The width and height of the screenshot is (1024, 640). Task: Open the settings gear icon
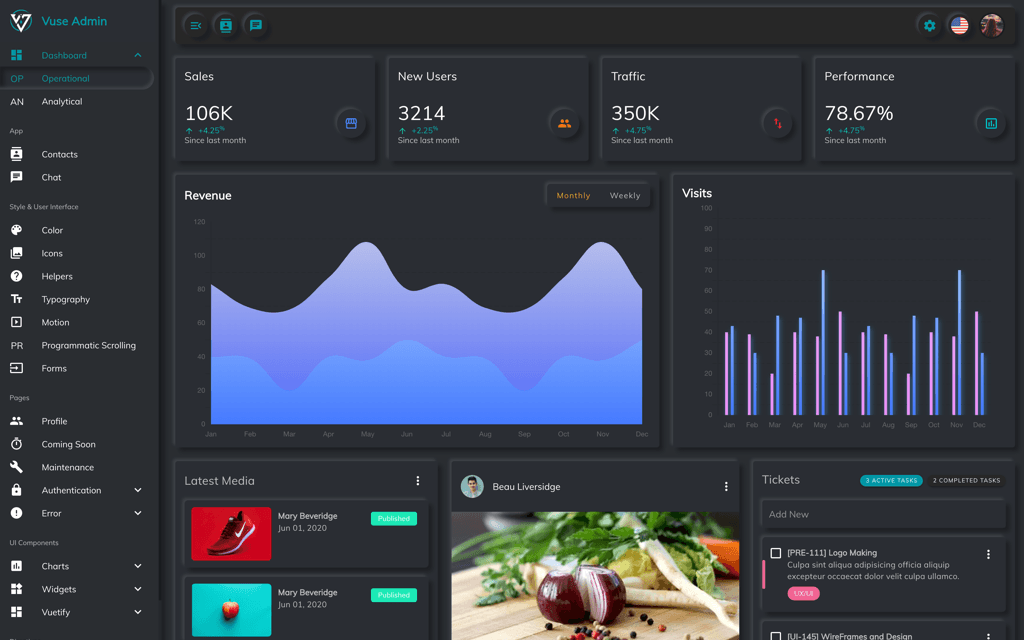pos(929,25)
